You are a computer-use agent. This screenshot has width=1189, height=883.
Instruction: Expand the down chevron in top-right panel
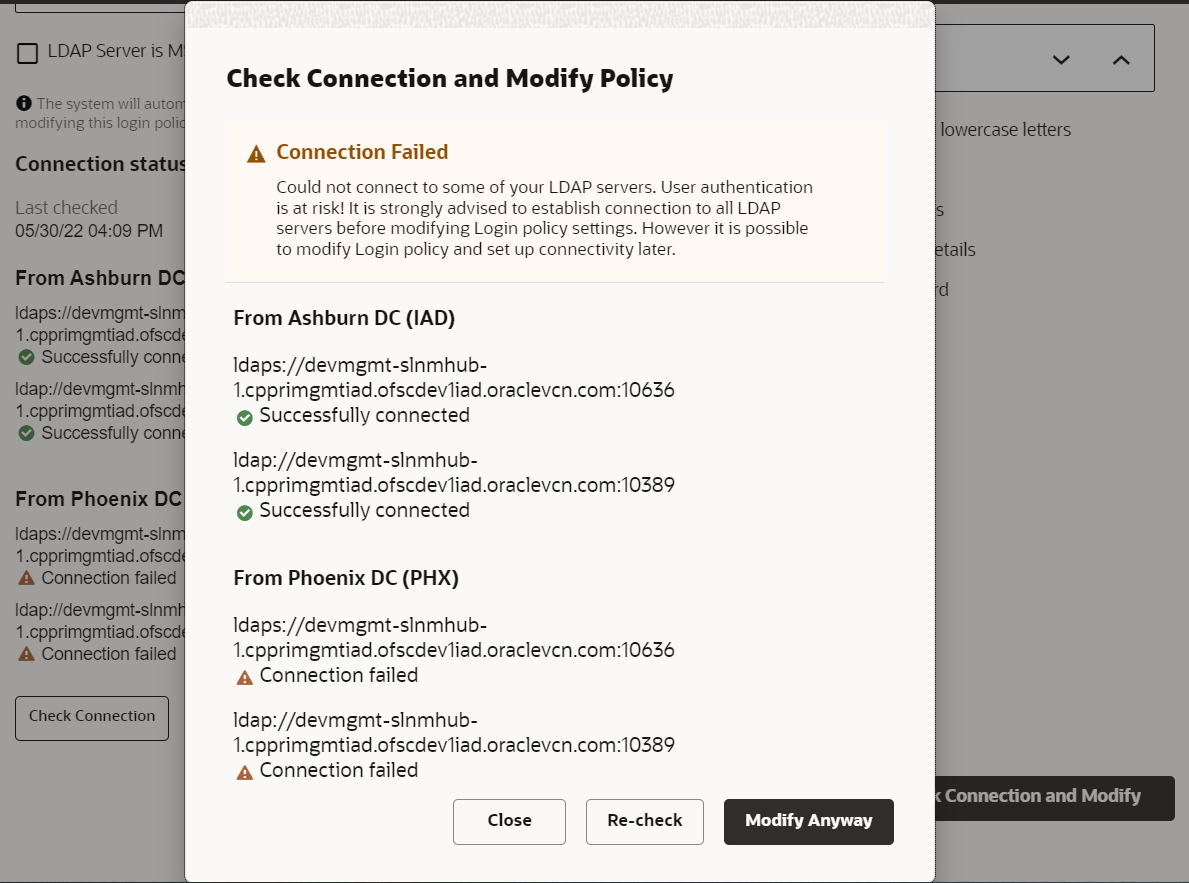coord(1061,60)
